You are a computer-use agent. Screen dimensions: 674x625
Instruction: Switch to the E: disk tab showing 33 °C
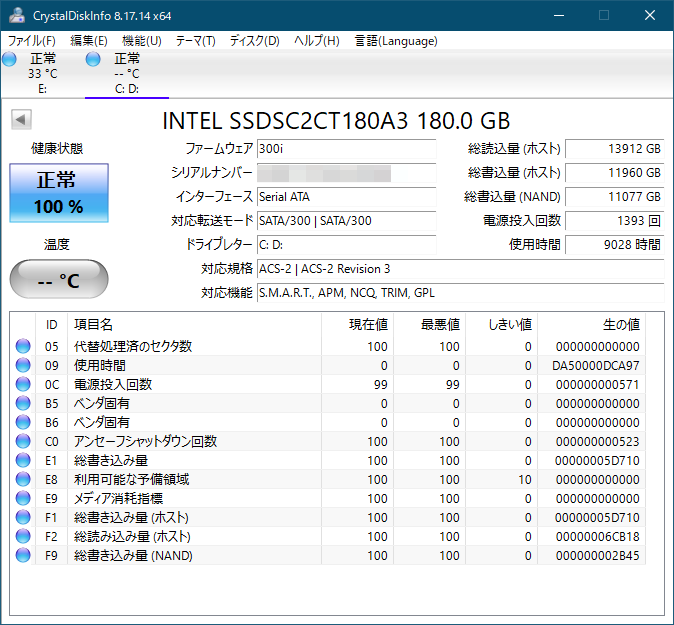point(42,73)
